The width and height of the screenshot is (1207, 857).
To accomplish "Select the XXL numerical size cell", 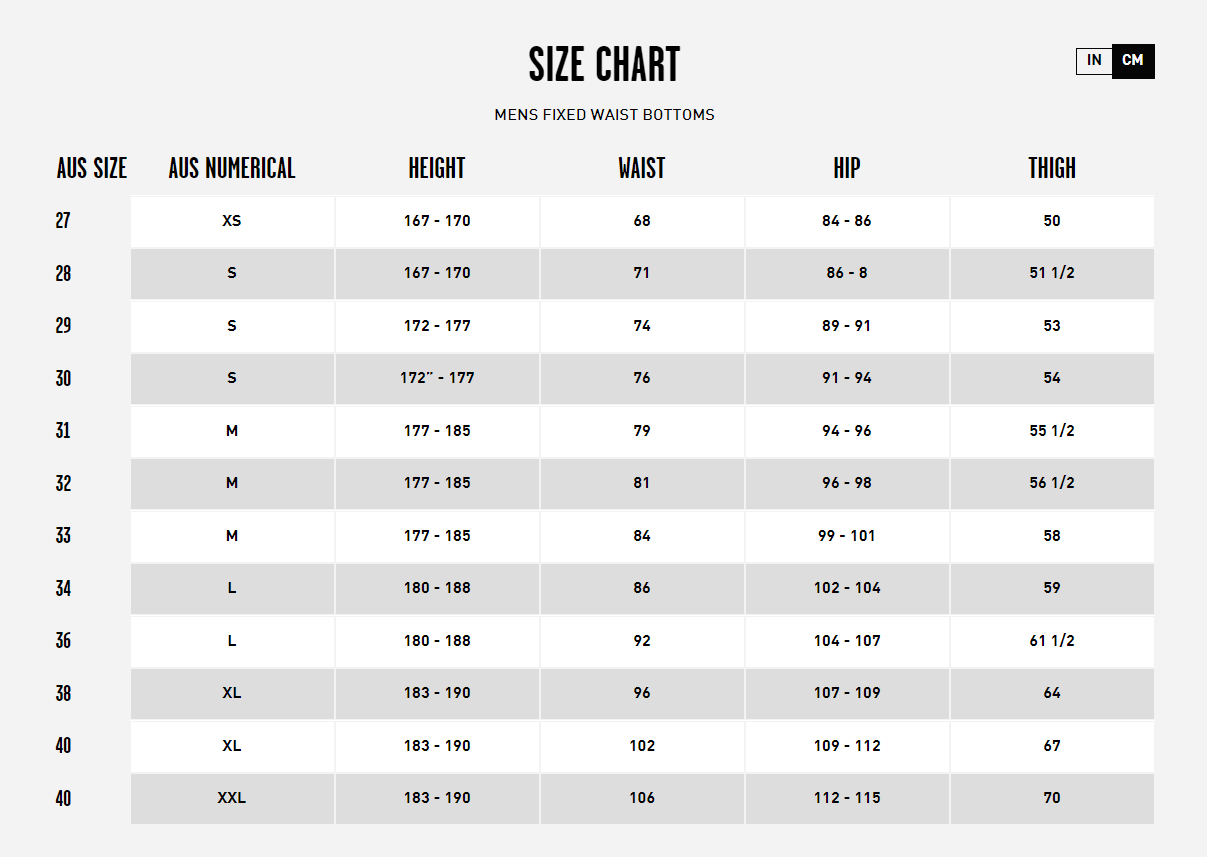I will pyautogui.click(x=232, y=798).
